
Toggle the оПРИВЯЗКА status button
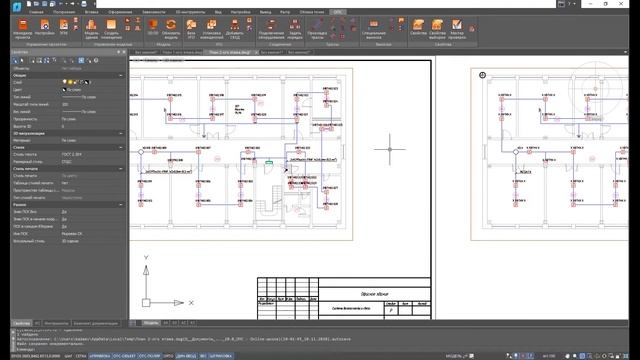[100, 356]
